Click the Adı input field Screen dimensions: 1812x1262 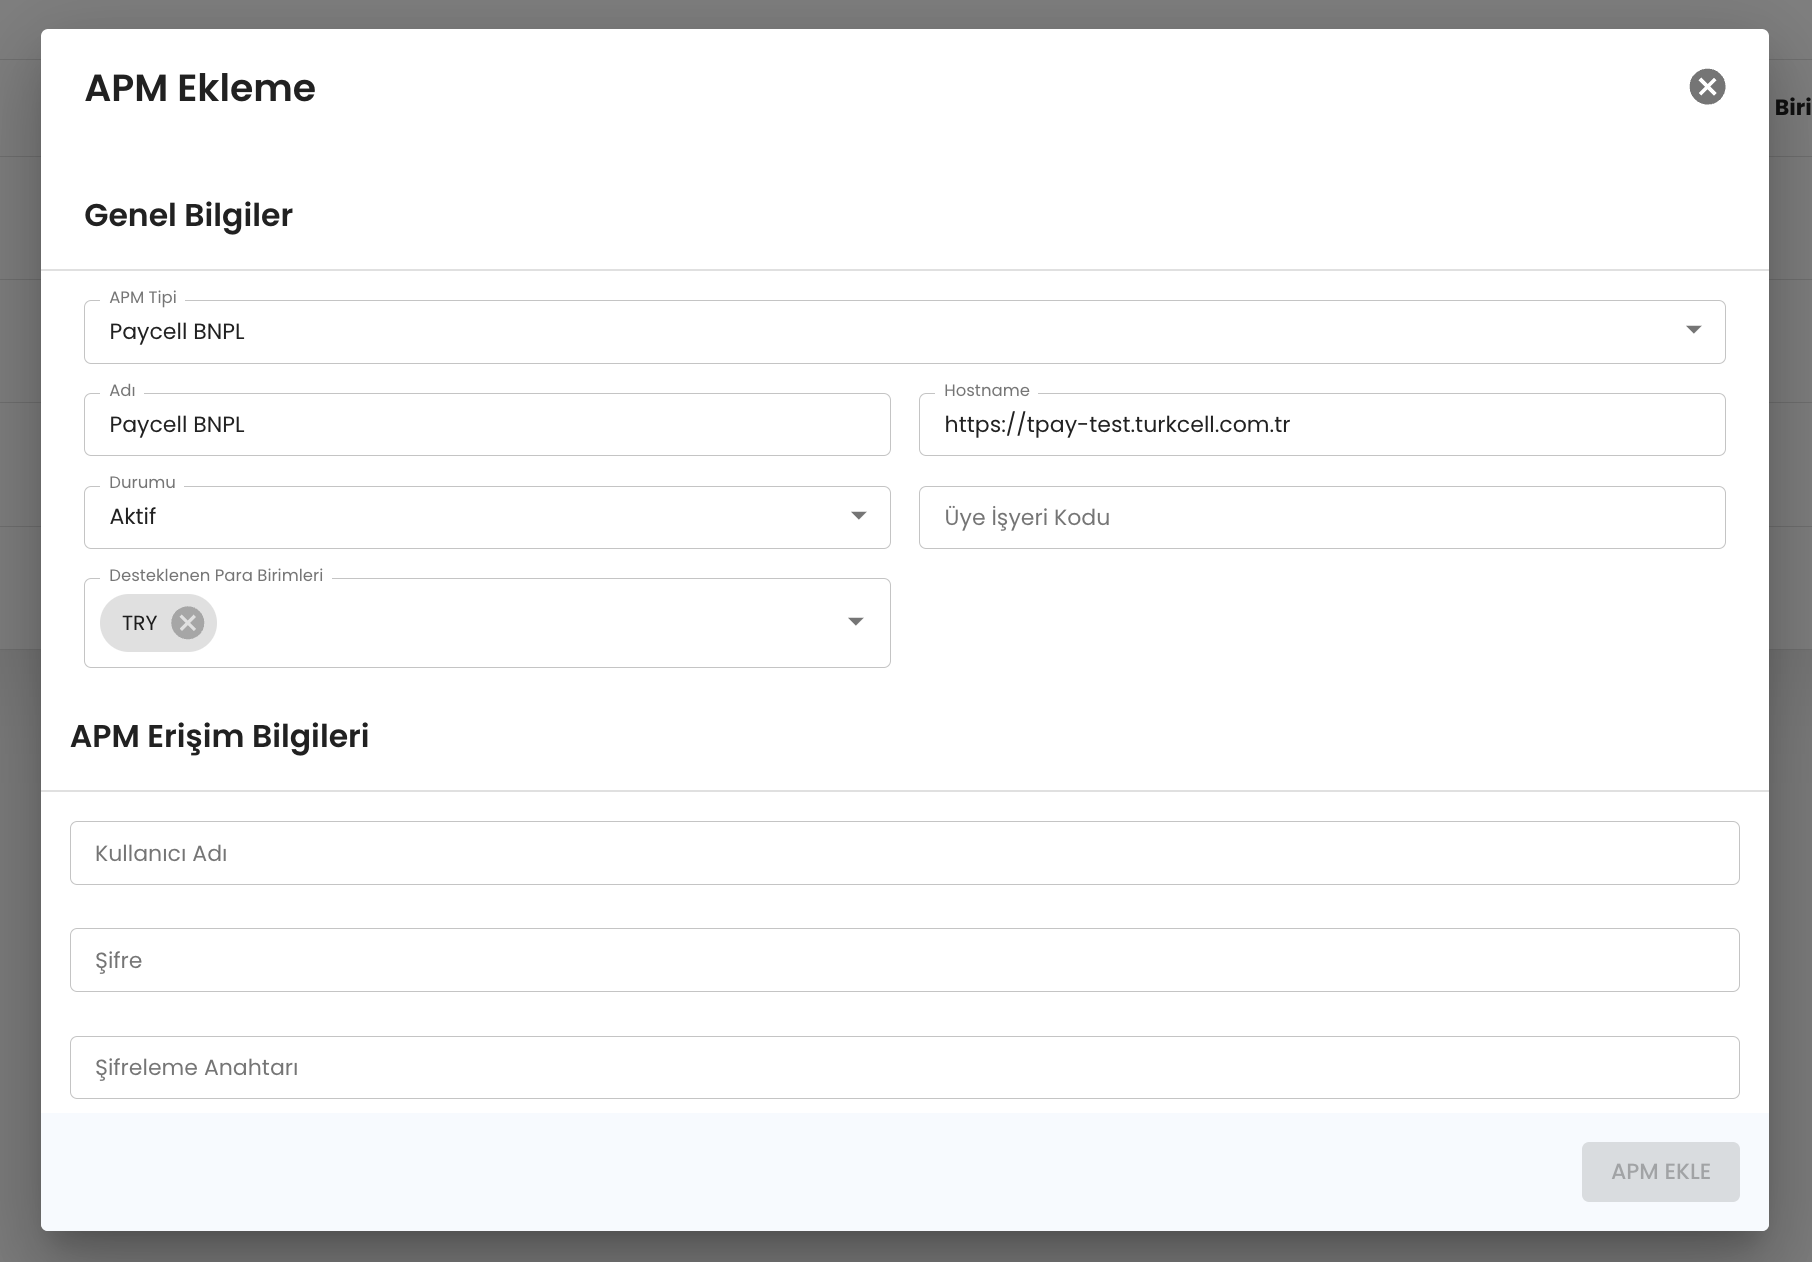(487, 425)
